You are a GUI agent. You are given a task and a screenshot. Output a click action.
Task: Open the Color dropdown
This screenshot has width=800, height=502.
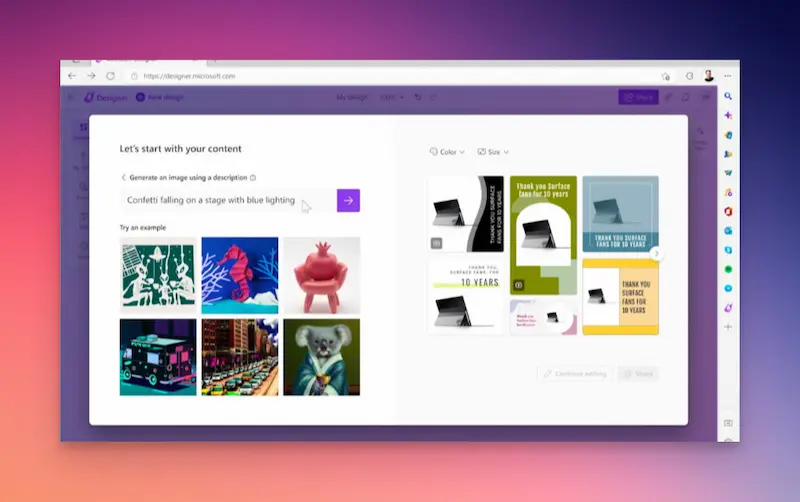point(447,152)
